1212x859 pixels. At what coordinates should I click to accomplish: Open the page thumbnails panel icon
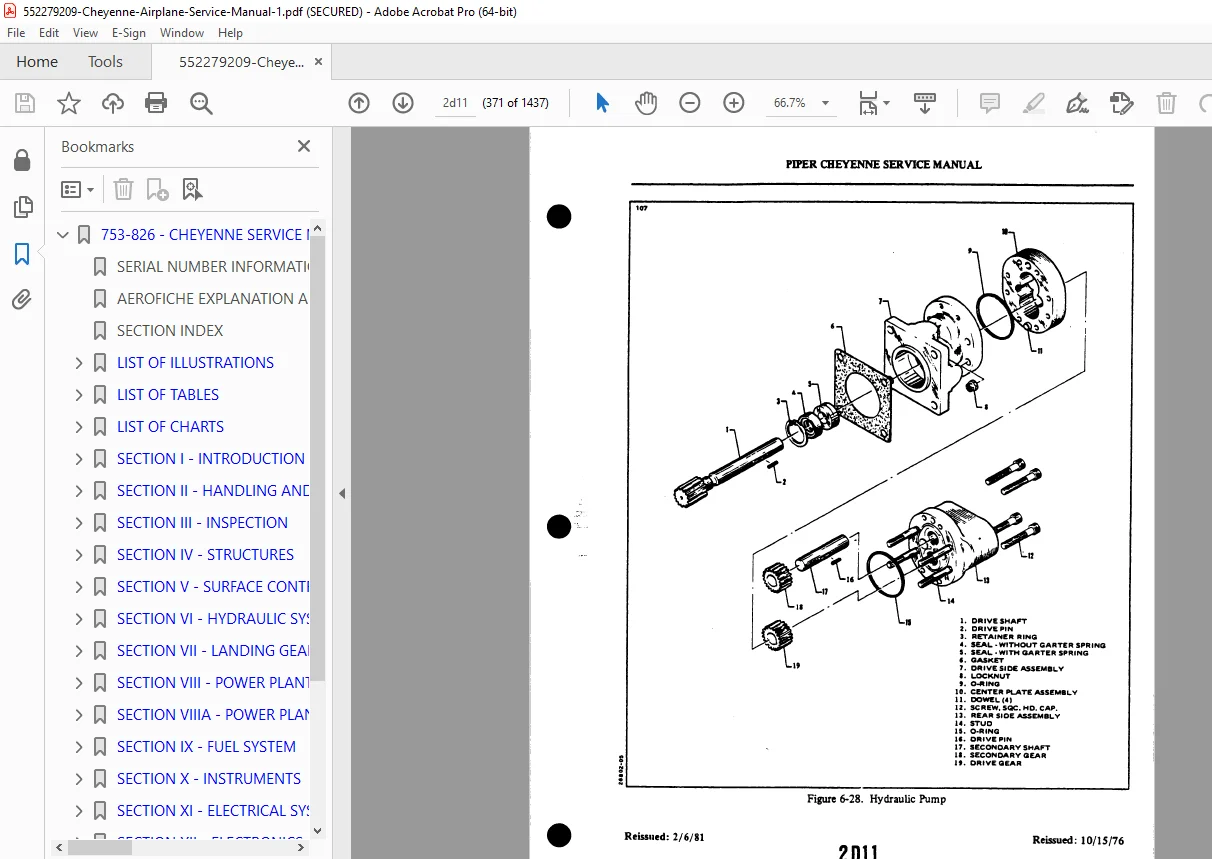[x=22, y=207]
